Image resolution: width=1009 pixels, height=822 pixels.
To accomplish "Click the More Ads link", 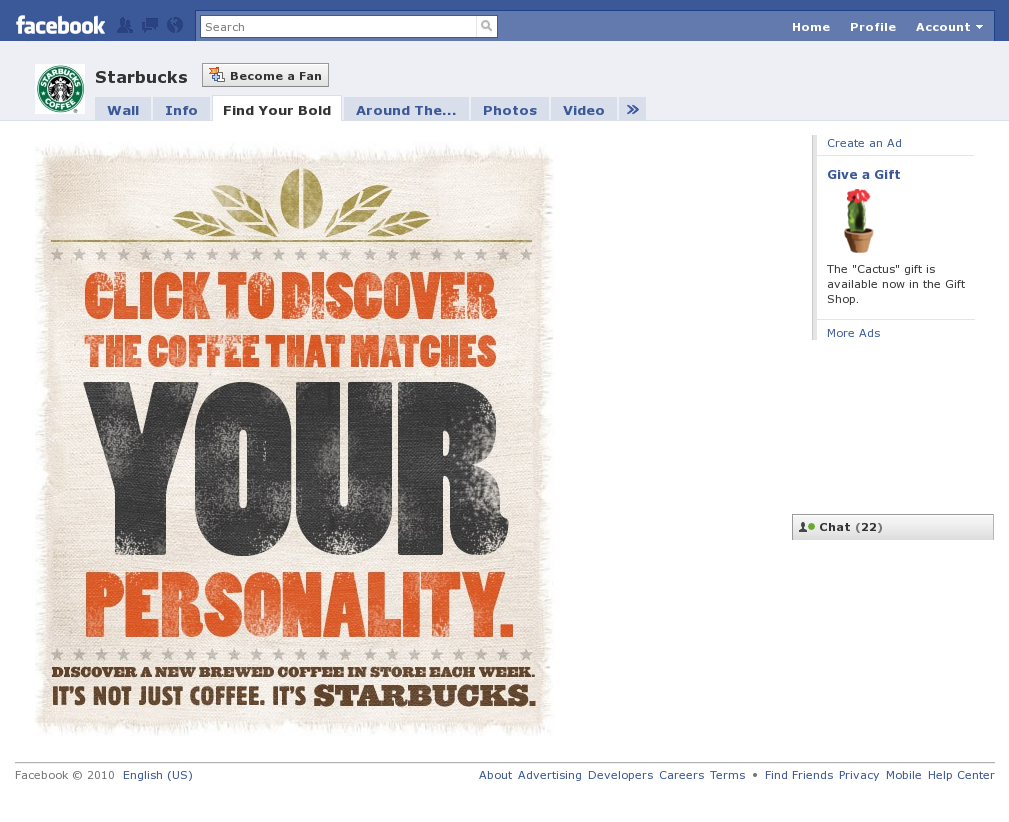I will tap(853, 333).
